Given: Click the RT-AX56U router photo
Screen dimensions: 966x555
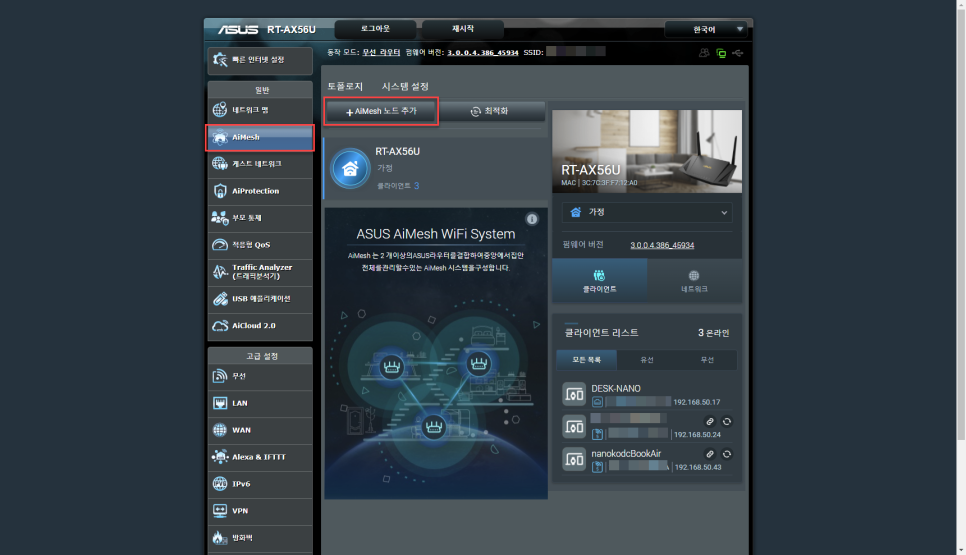Looking at the screenshot, I should point(647,152).
